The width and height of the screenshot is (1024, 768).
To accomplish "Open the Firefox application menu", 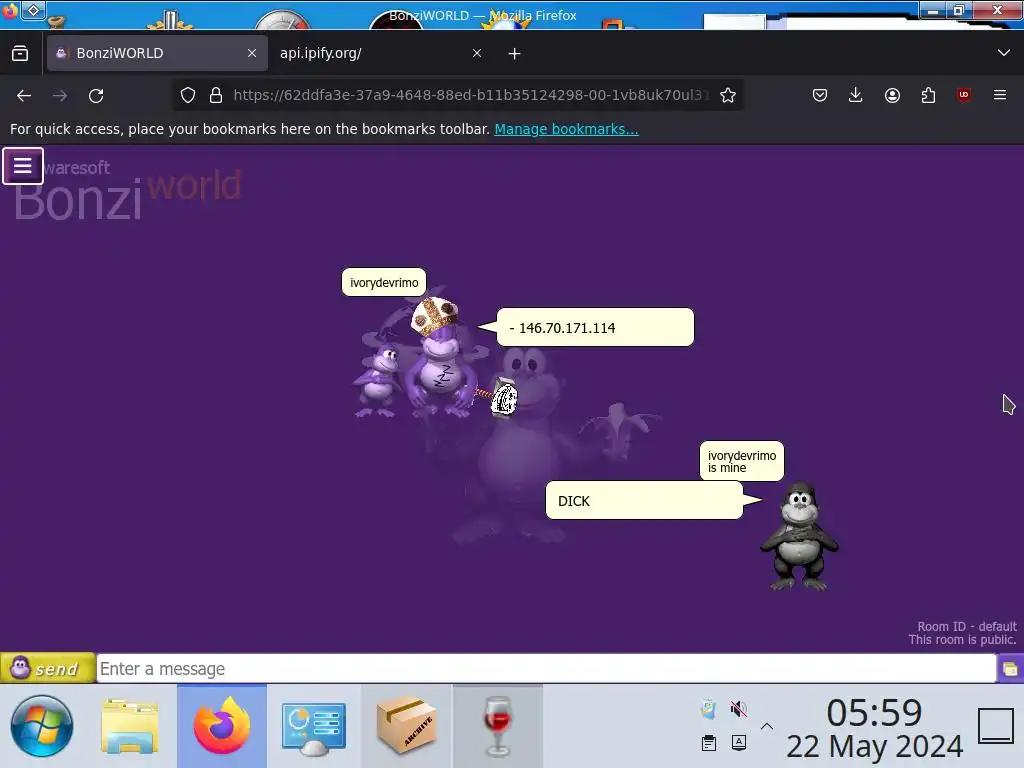I will 1000,95.
